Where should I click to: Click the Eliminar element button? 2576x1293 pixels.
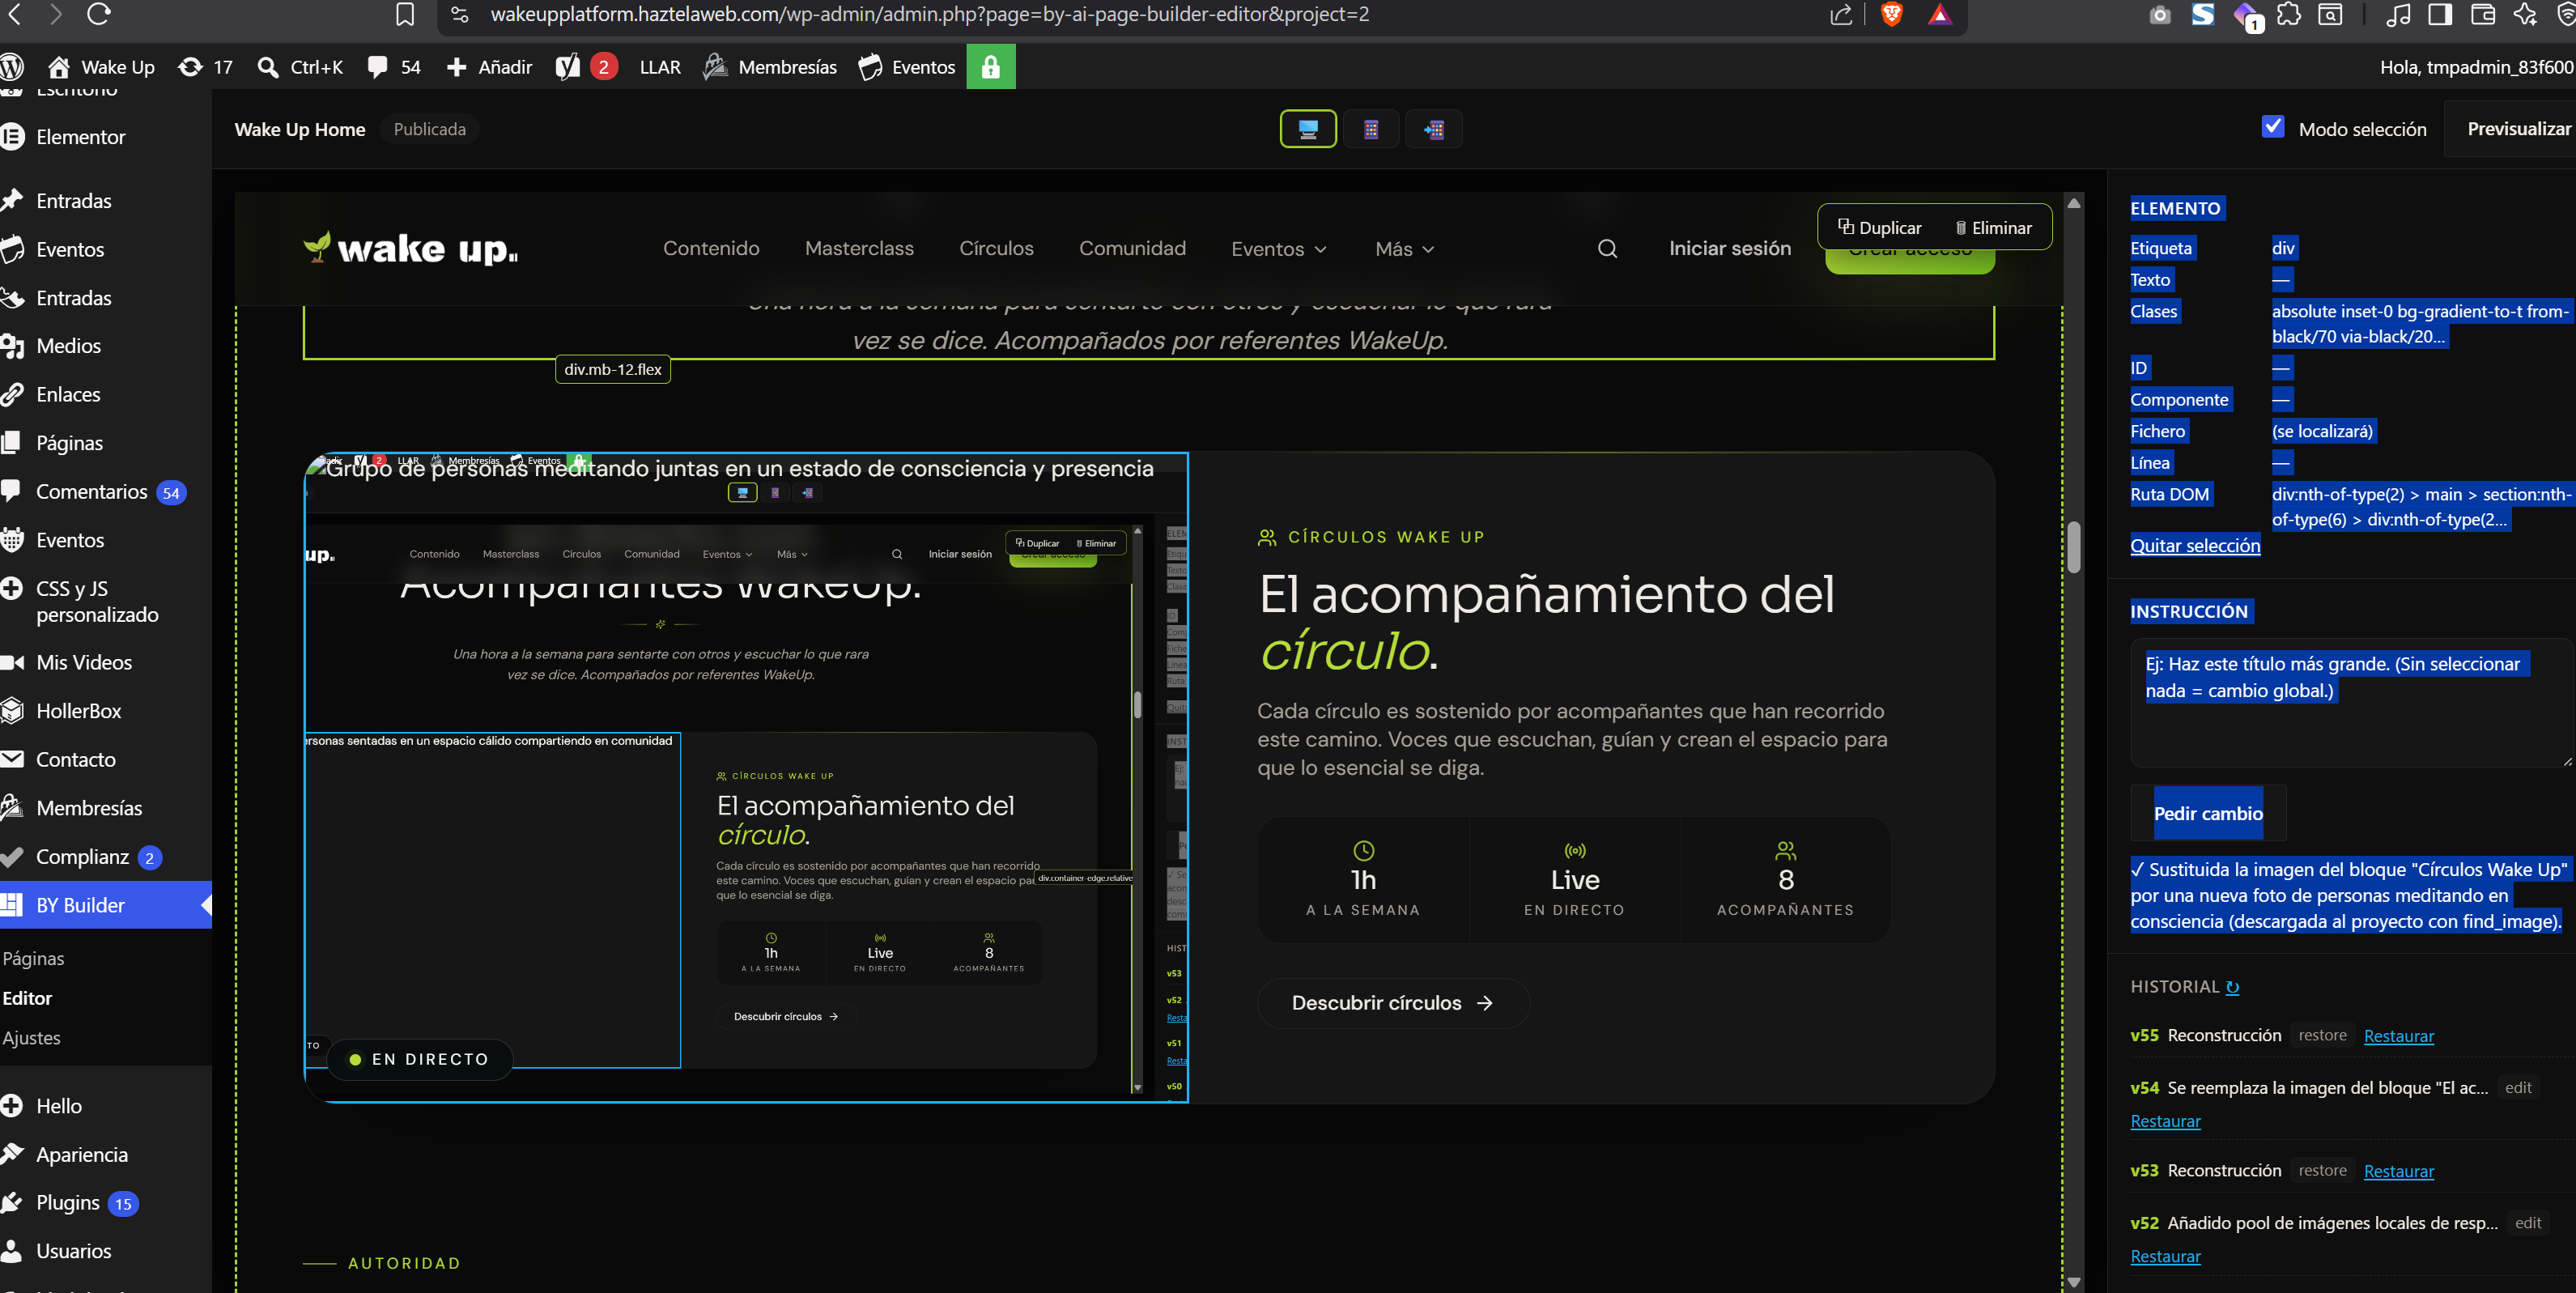(x=1993, y=228)
